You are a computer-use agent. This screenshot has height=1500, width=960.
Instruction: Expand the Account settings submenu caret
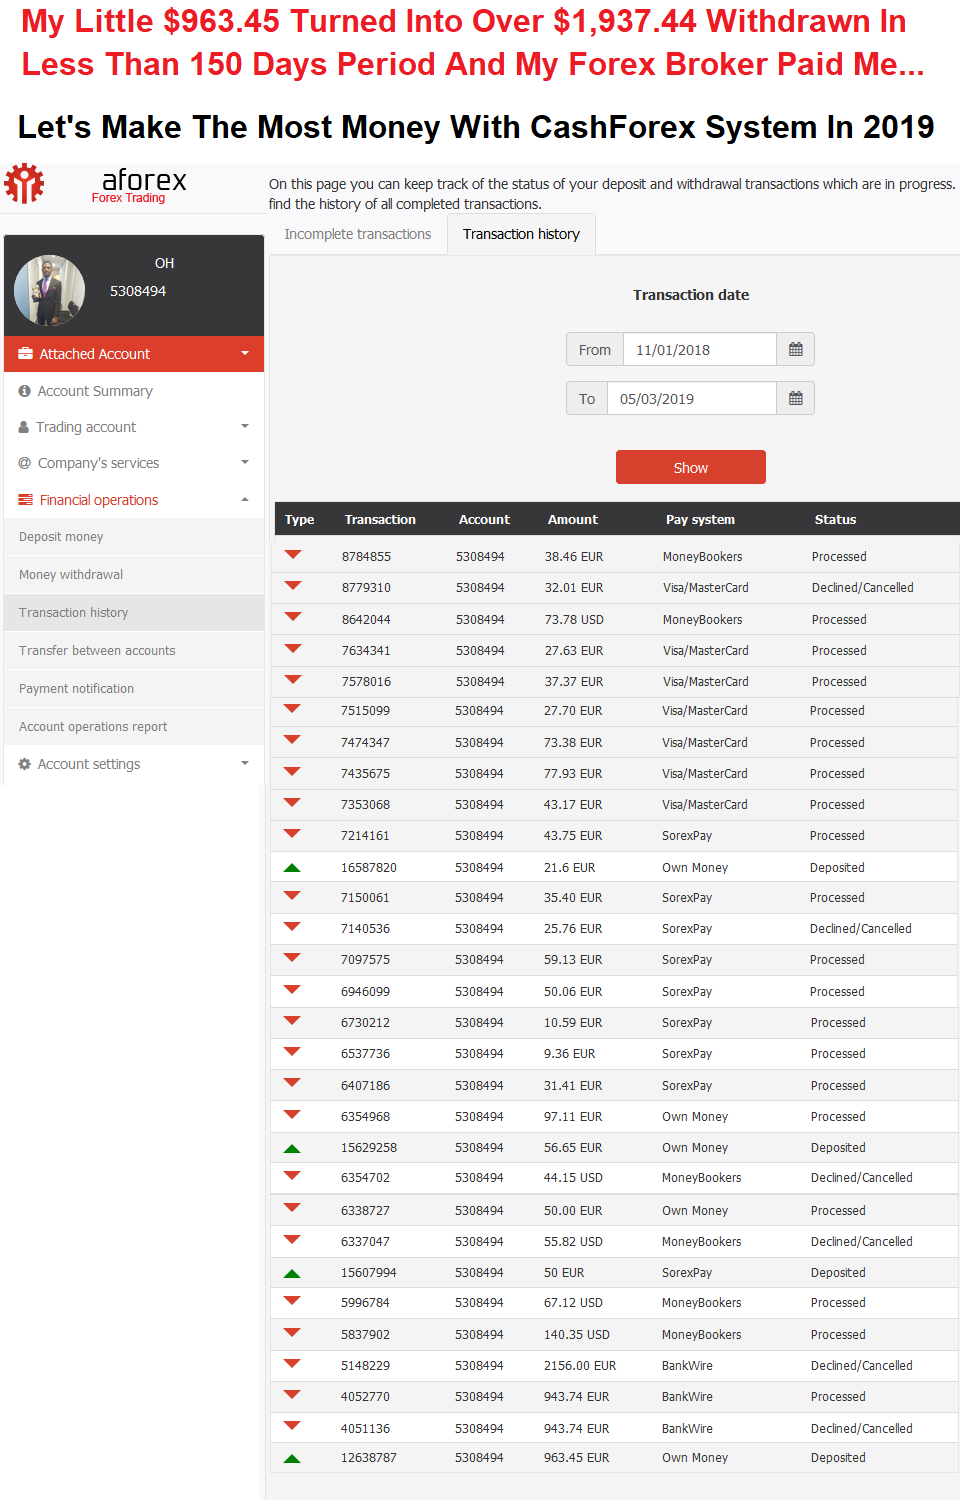click(x=245, y=763)
